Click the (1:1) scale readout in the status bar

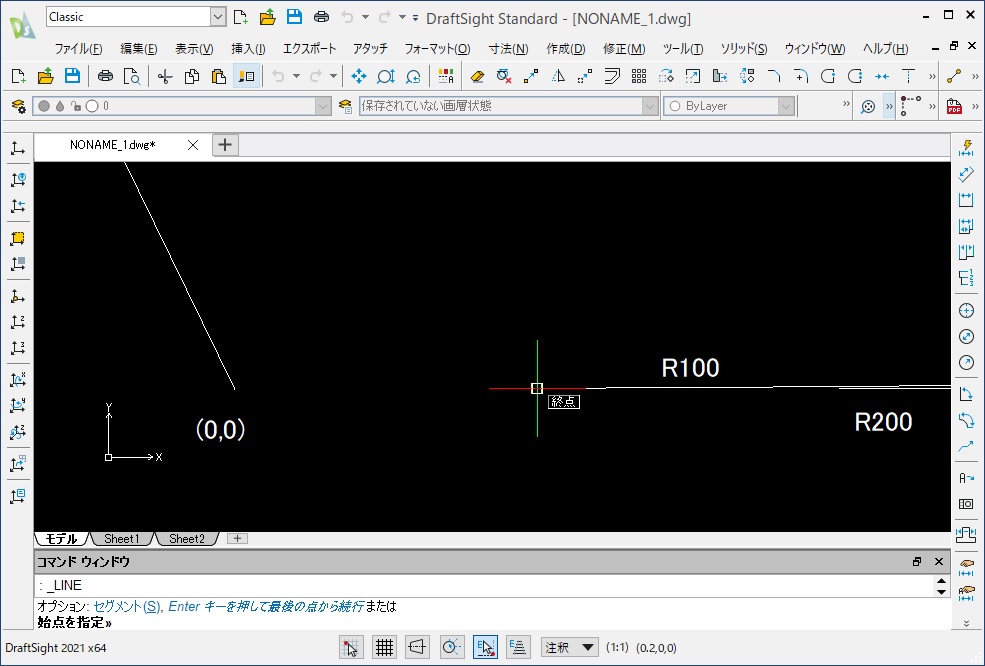[617, 647]
